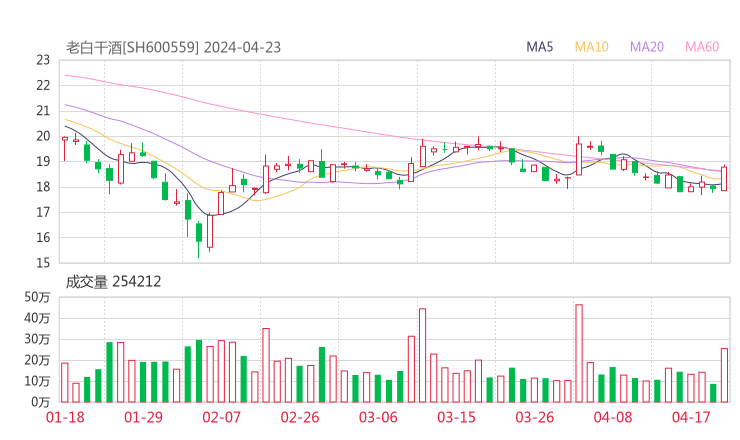
Task: Click the 40万 volume axis label
Action: (37, 318)
